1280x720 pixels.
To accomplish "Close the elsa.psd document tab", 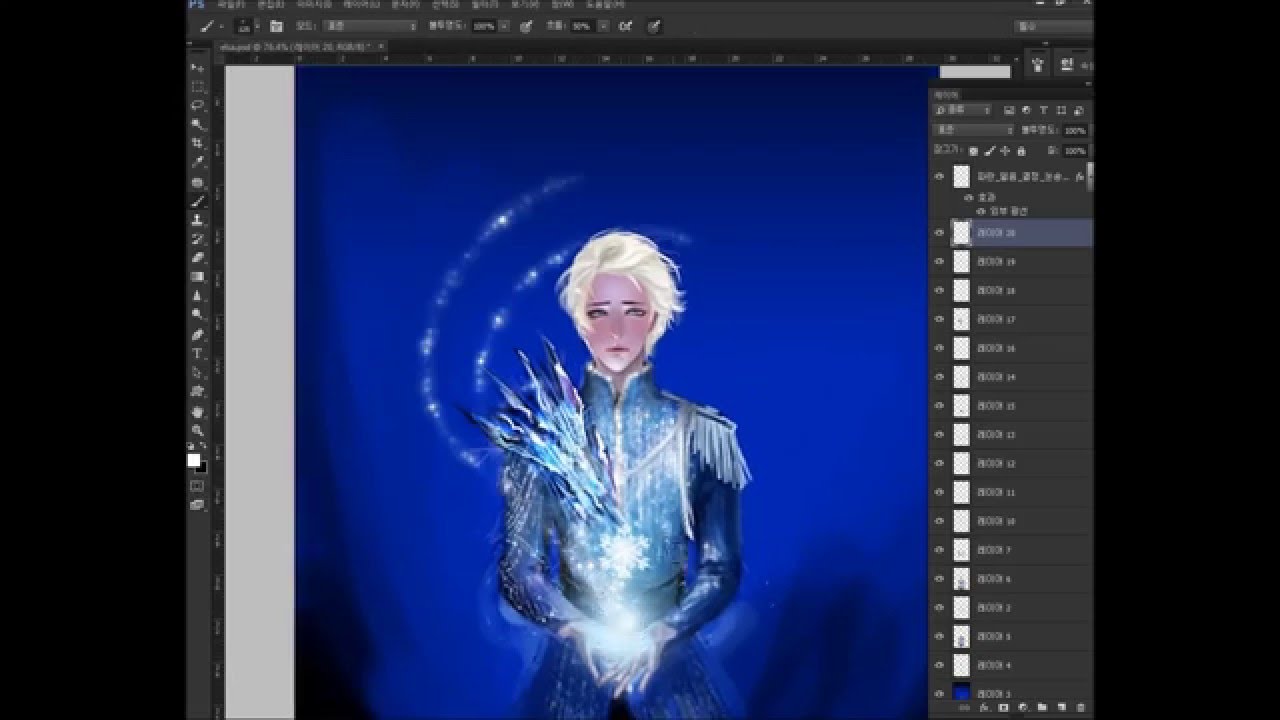I will [381, 46].
